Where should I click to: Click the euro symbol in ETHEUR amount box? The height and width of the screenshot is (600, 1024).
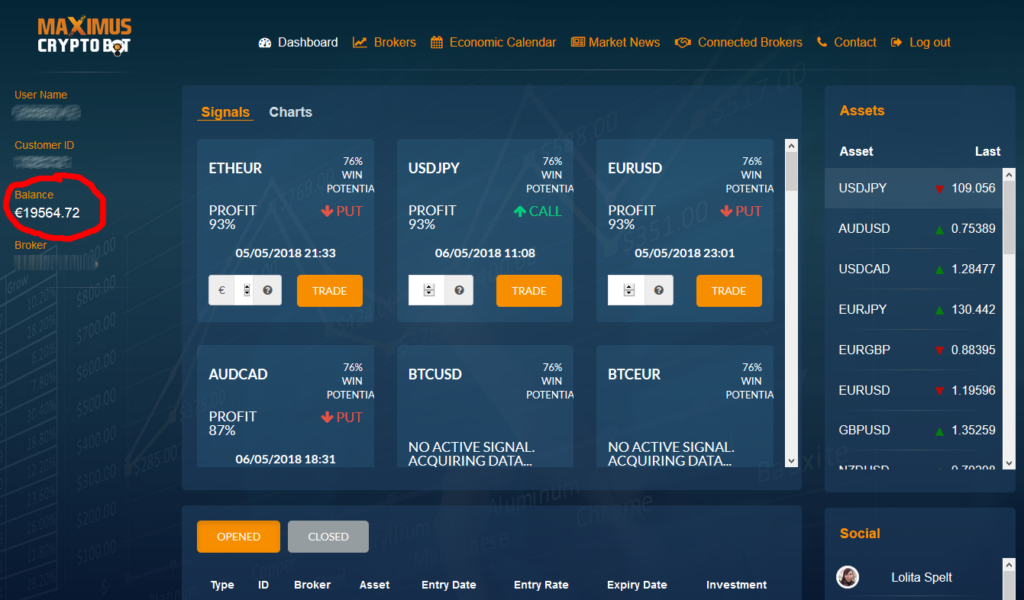(x=222, y=291)
